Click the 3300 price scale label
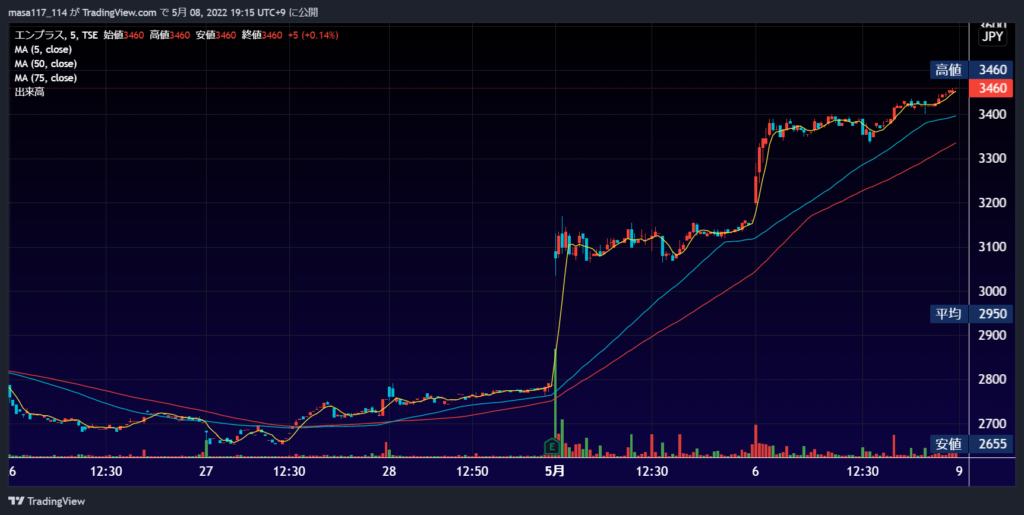1024x515 pixels. click(993, 159)
